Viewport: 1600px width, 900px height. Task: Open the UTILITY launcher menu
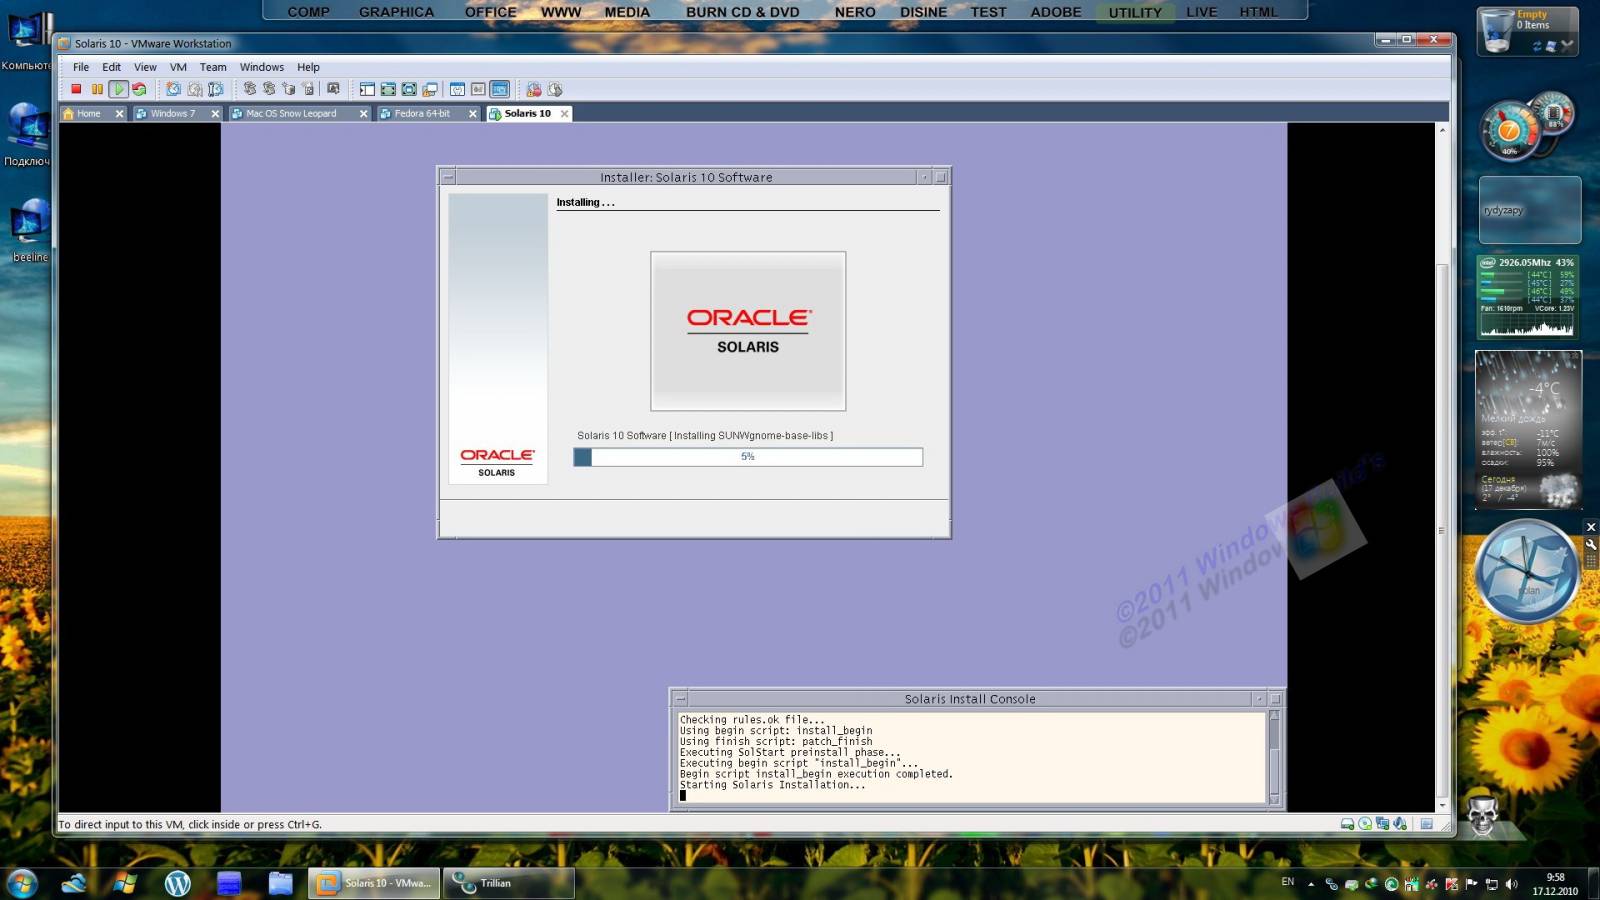[1135, 12]
